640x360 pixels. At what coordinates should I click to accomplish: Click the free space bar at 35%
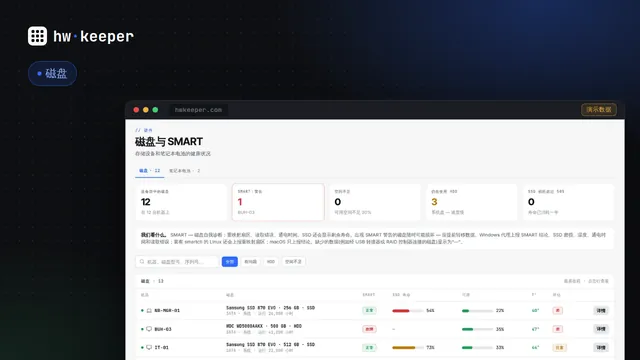[477, 329]
